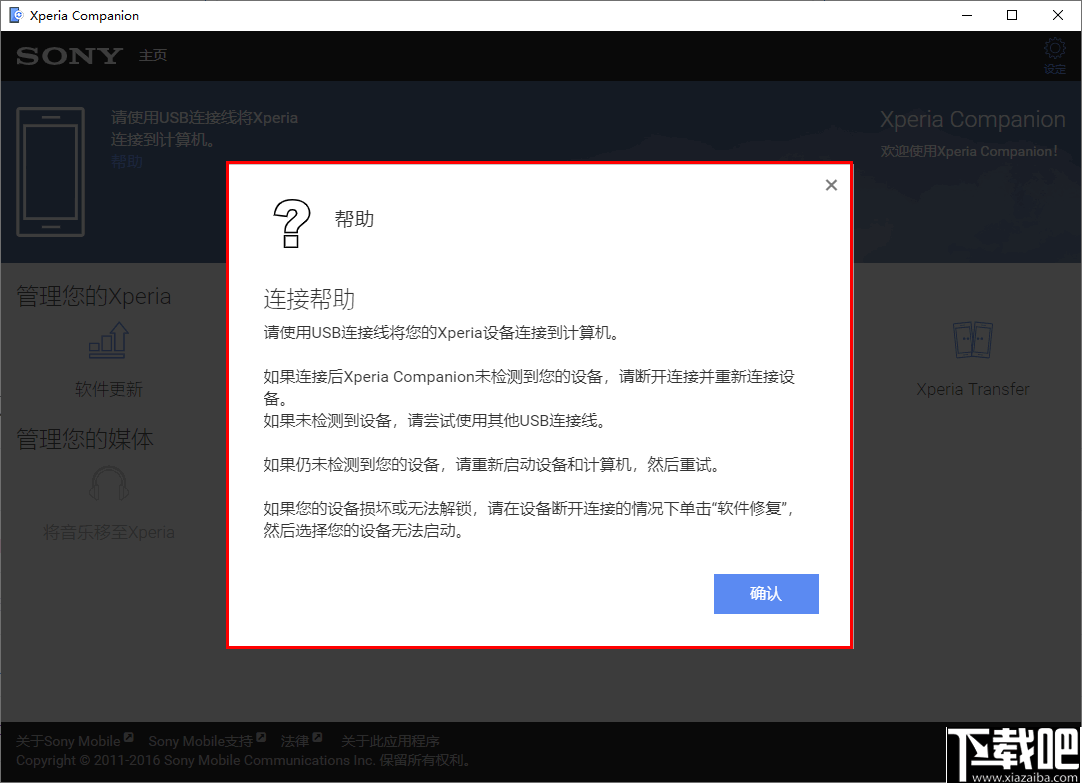Click the question mark help icon in dialog

tap(291, 222)
